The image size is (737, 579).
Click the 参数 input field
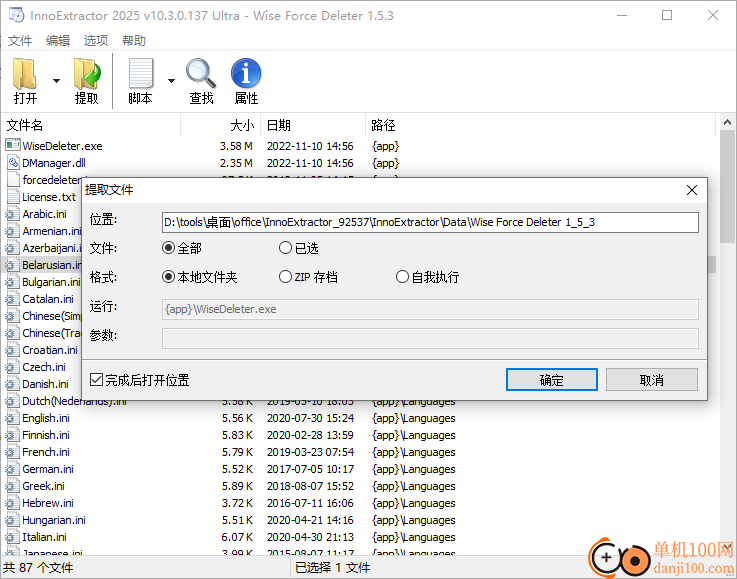[x=430, y=338]
